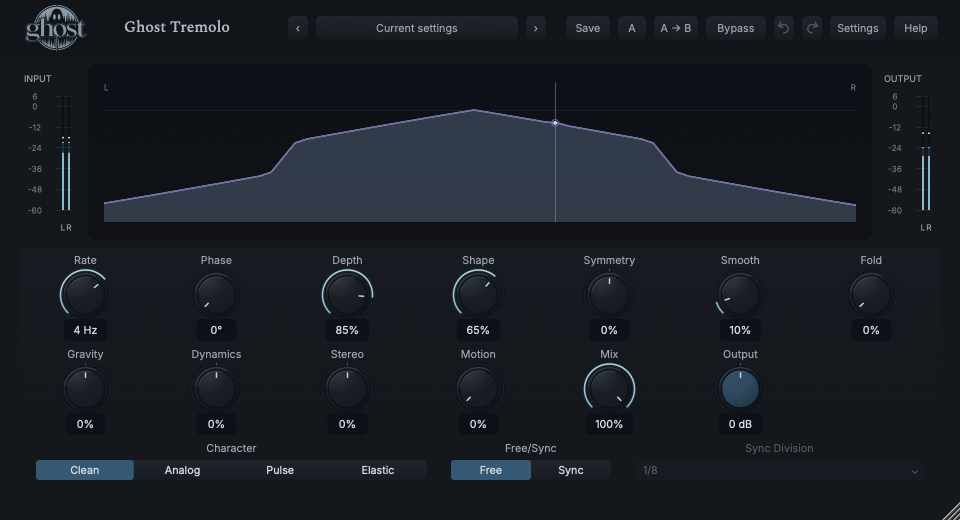Select Clean character mode
Screen dimensions: 960x520
pos(84,470)
